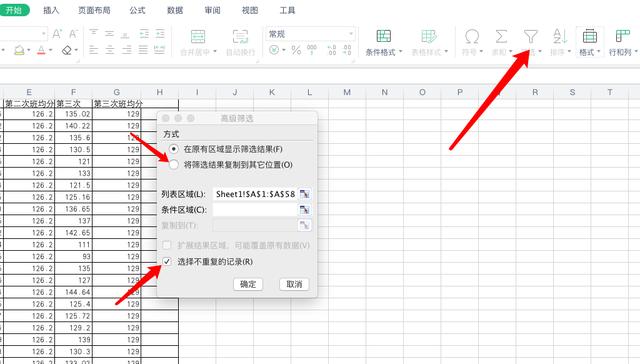Open the Filter funnel tool
Screen dimensions: 640x364
[530, 37]
